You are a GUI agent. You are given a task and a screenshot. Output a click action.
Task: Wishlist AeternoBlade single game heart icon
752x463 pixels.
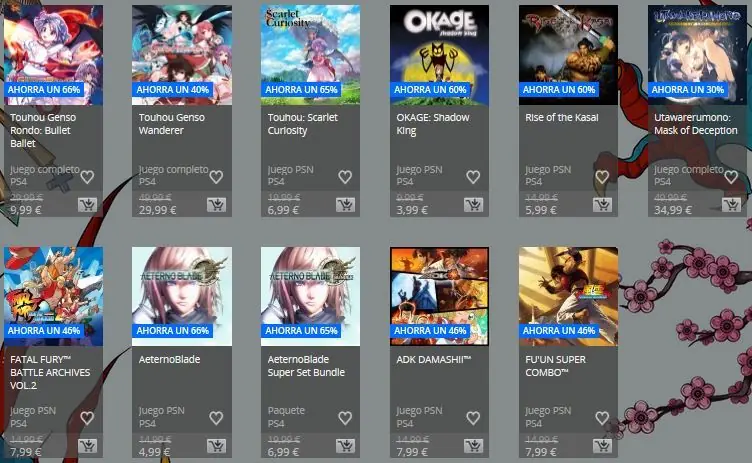[x=216, y=418]
